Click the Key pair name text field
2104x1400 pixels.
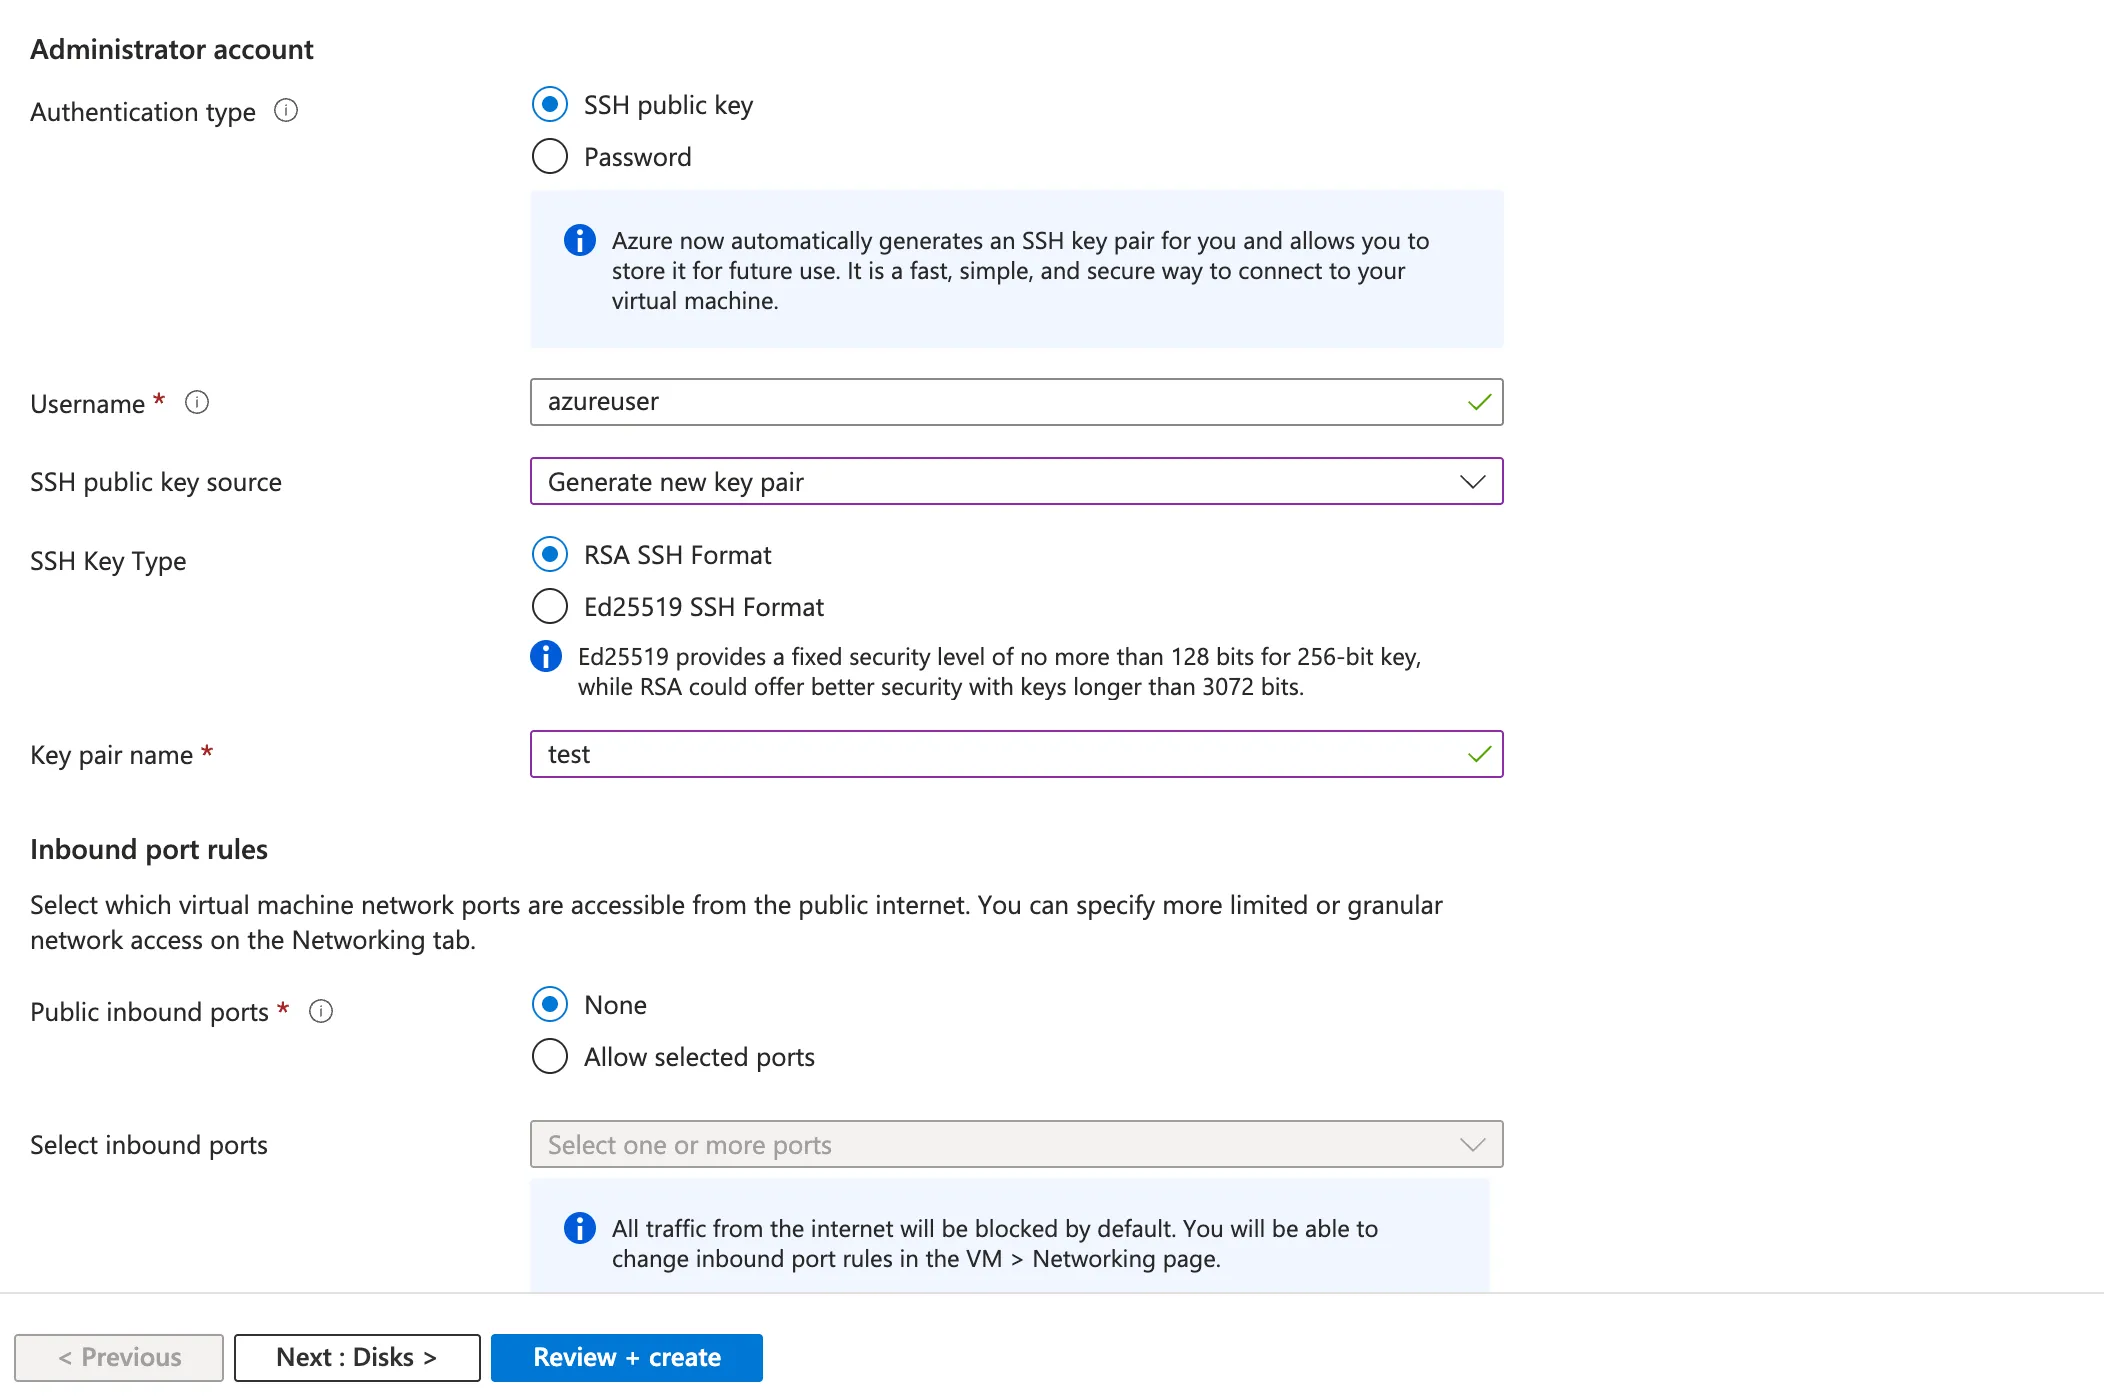point(1000,754)
